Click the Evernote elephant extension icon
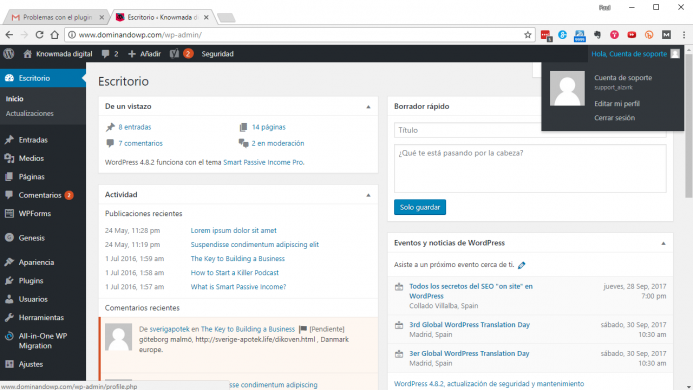 [x=597, y=35]
